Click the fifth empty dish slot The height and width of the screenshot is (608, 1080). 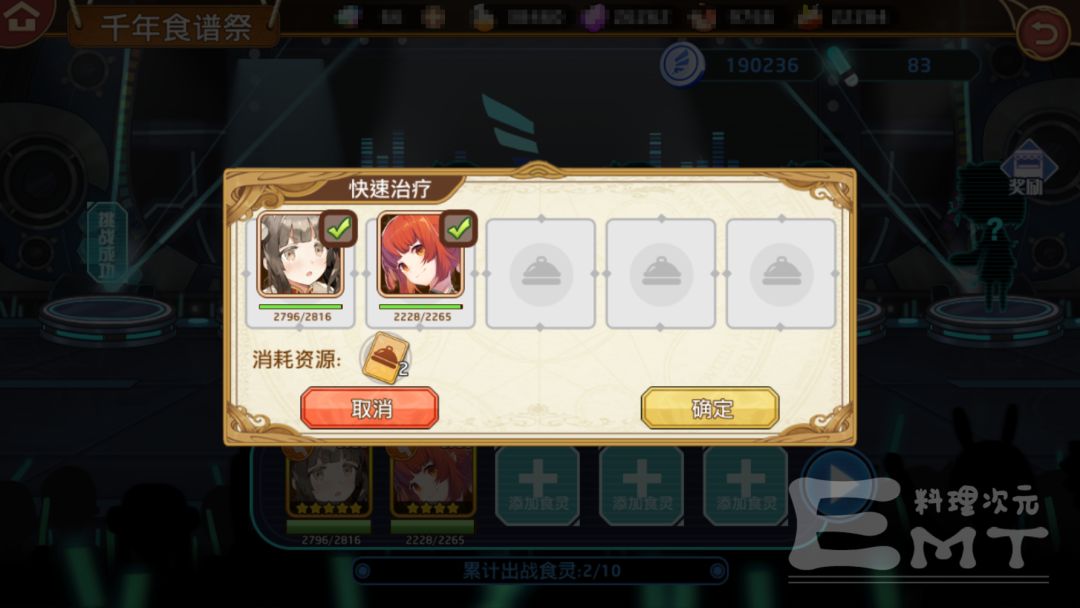[781, 273]
